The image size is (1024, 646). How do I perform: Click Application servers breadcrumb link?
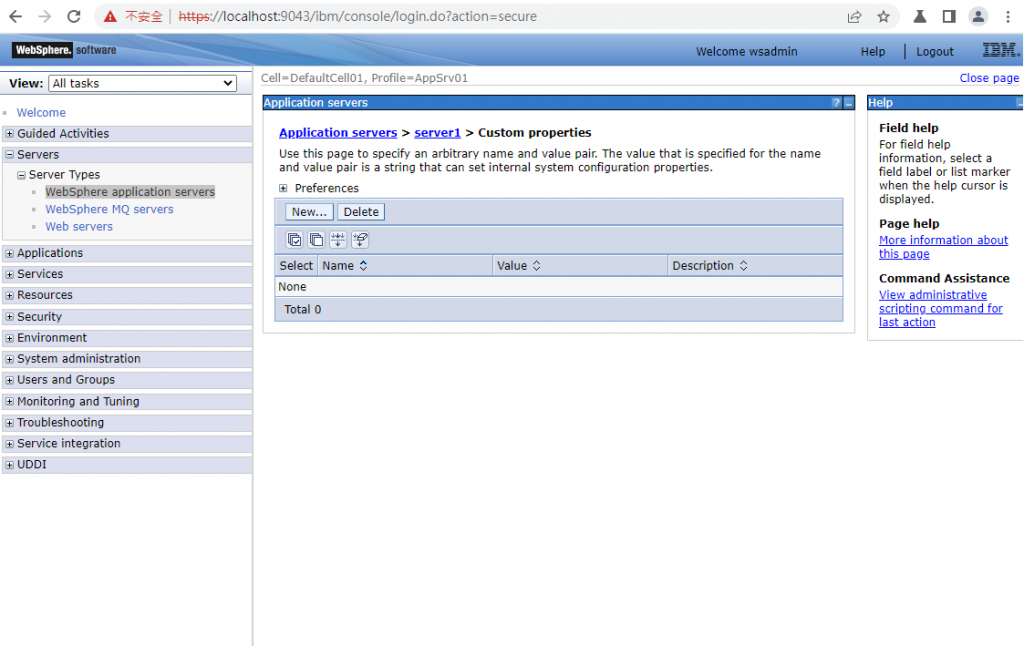(x=338, y=133)
